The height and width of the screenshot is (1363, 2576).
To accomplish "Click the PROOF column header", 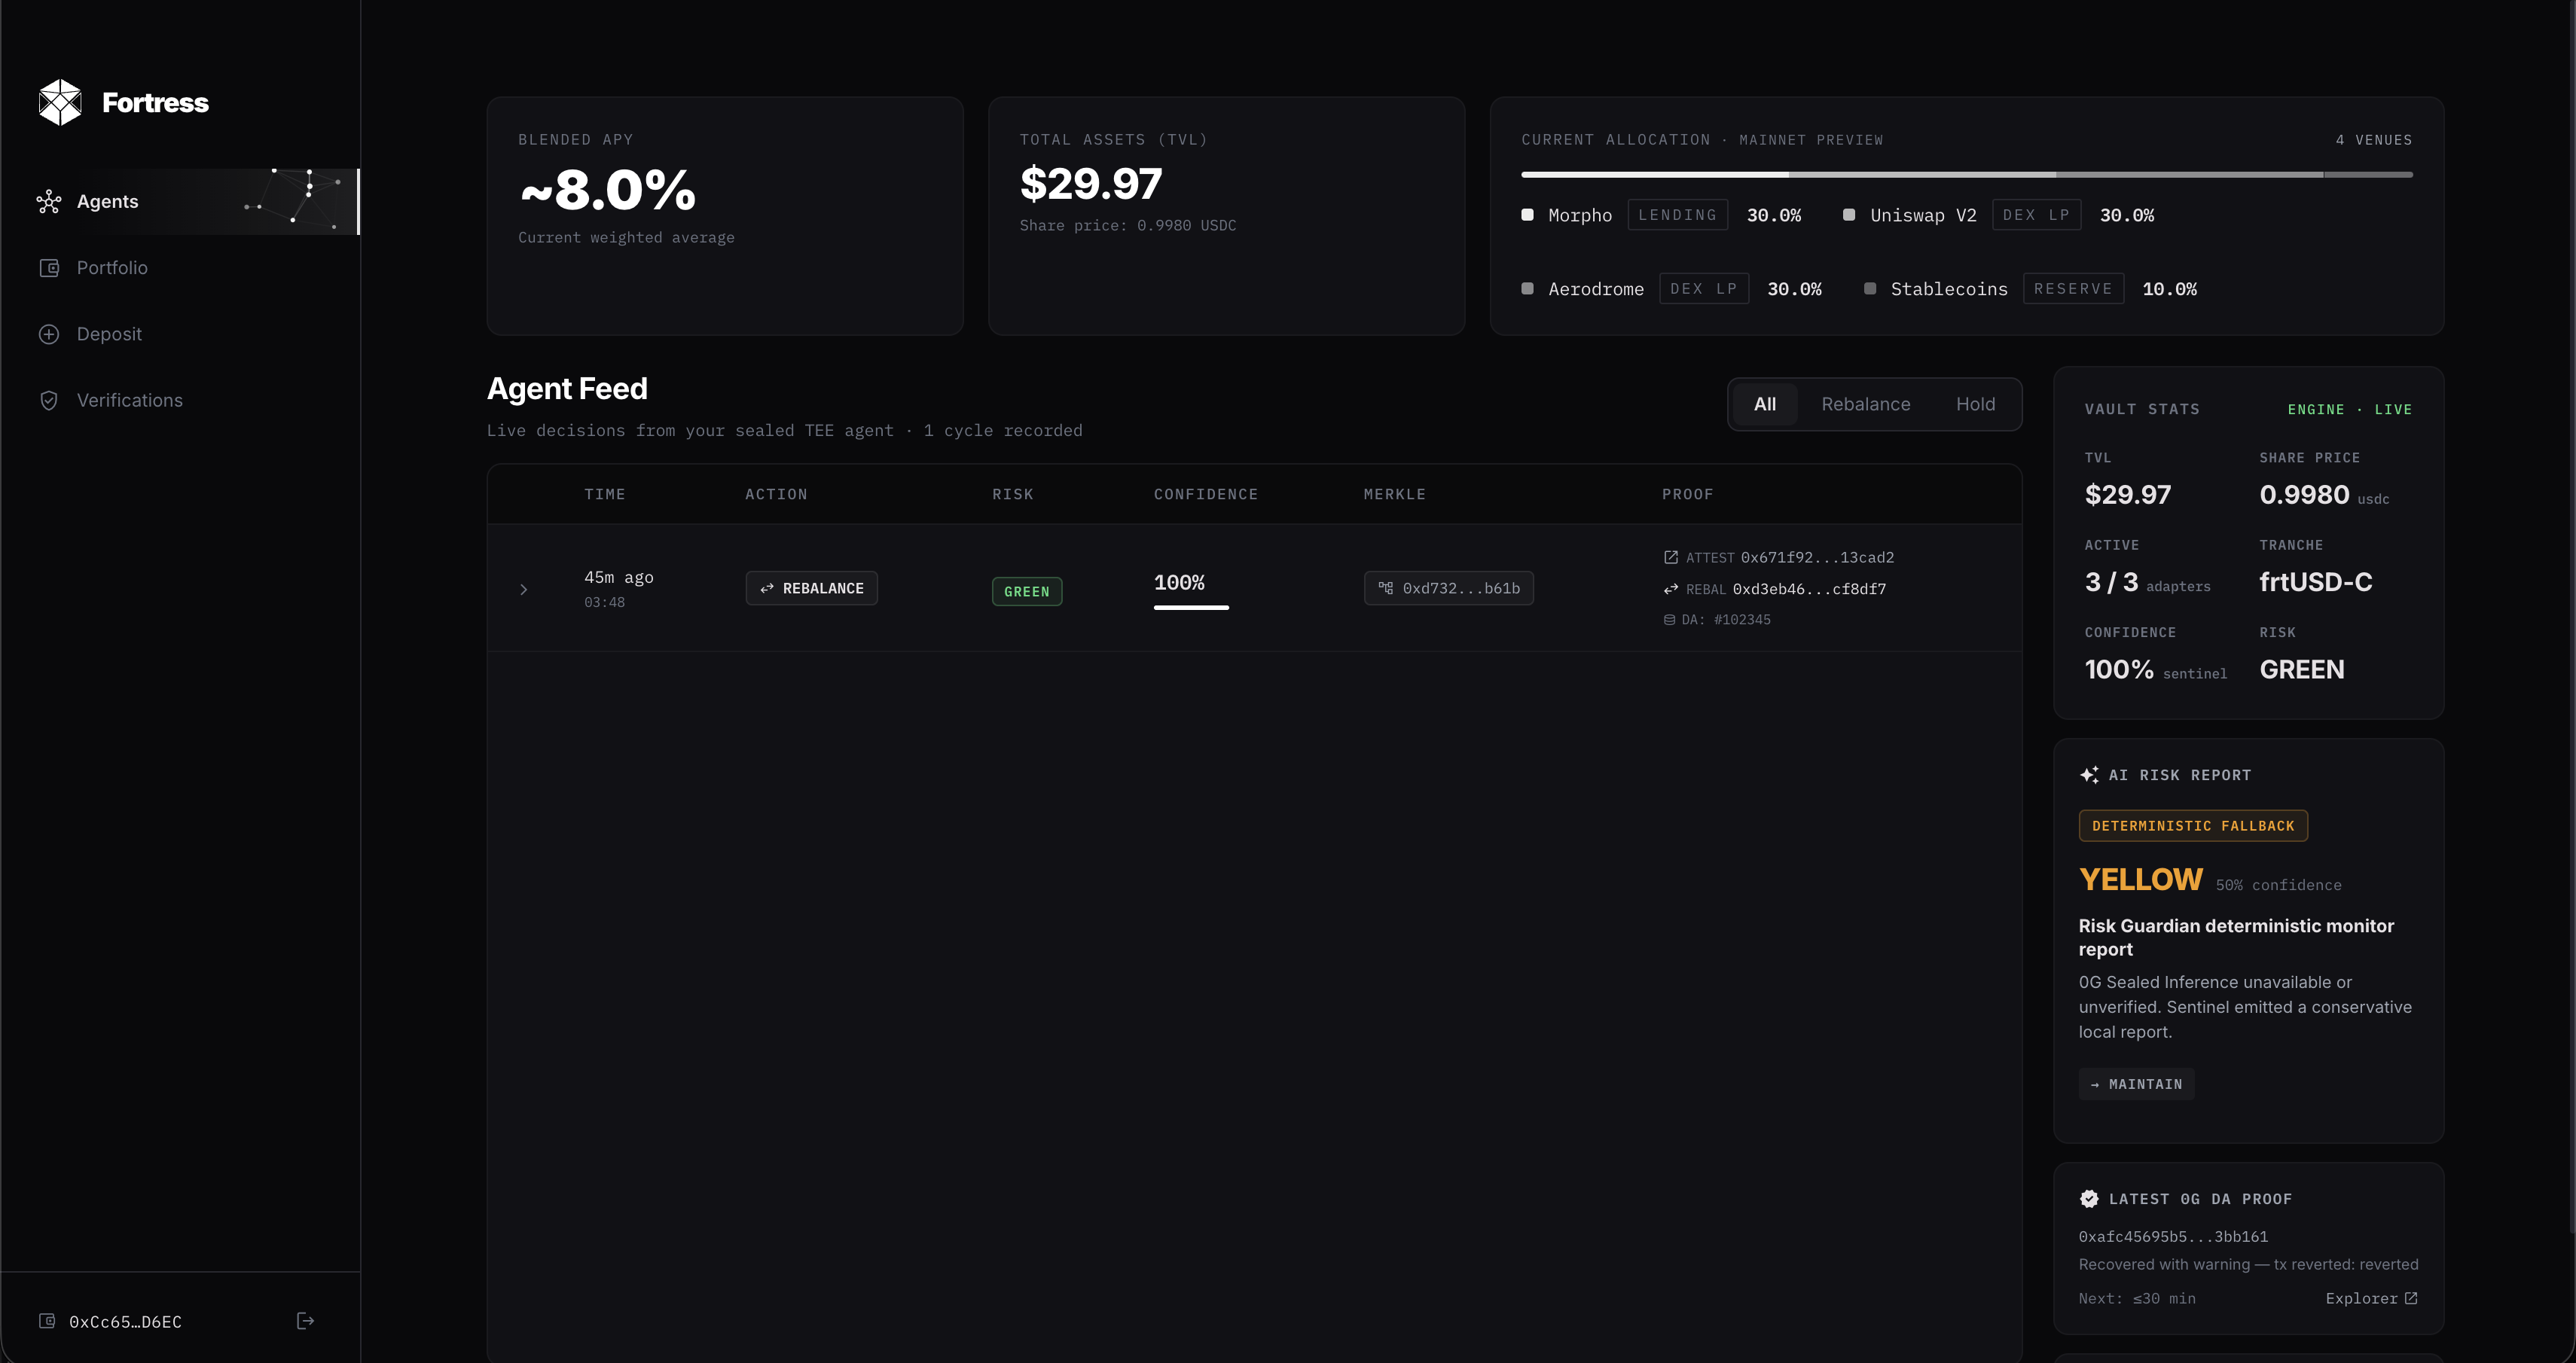I will [x=1687, y=494].
